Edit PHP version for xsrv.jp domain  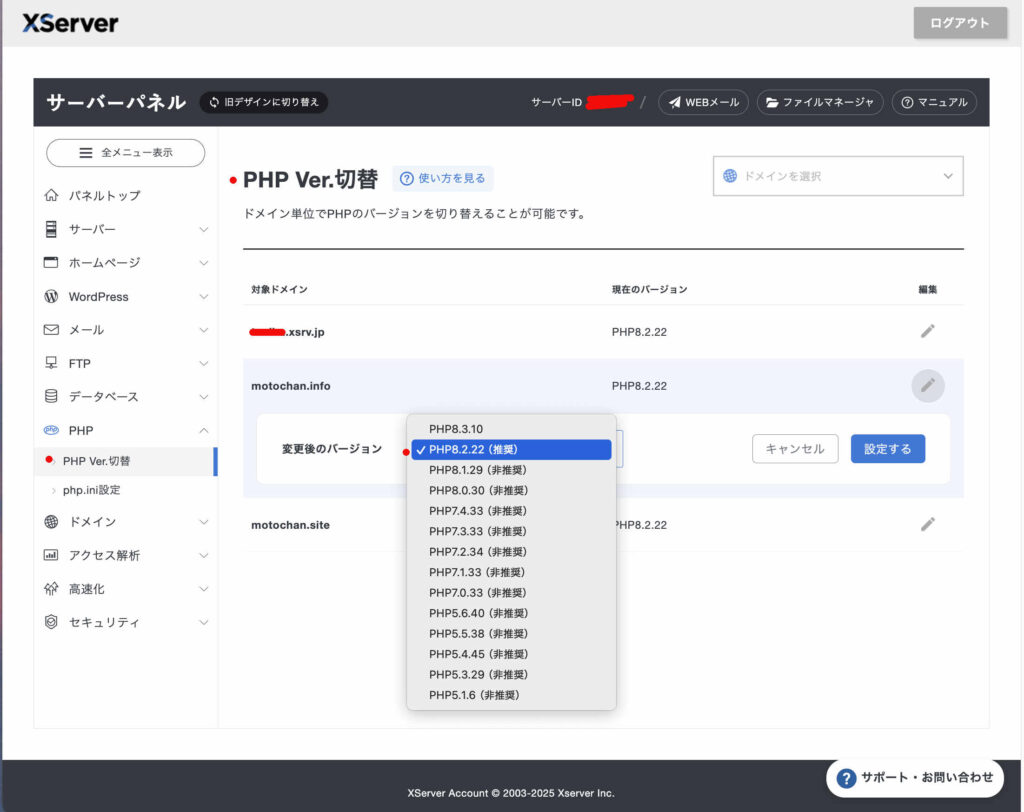[x=927, y=331]
